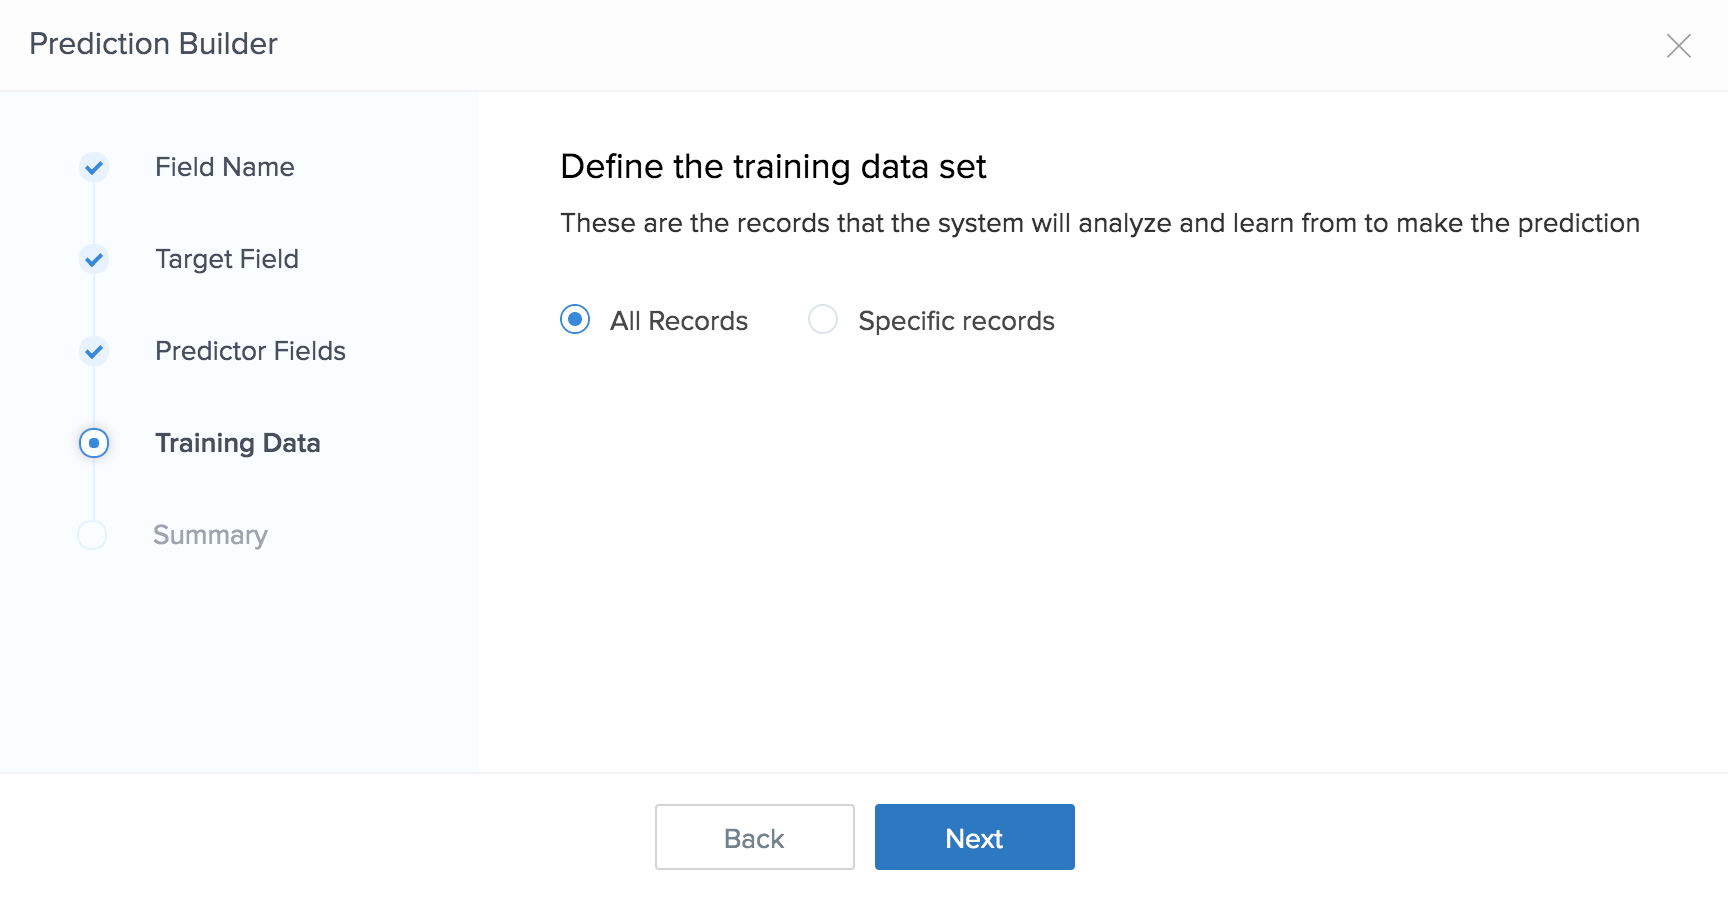
Task: Click the 'All Records' option label
Action: 679,321
